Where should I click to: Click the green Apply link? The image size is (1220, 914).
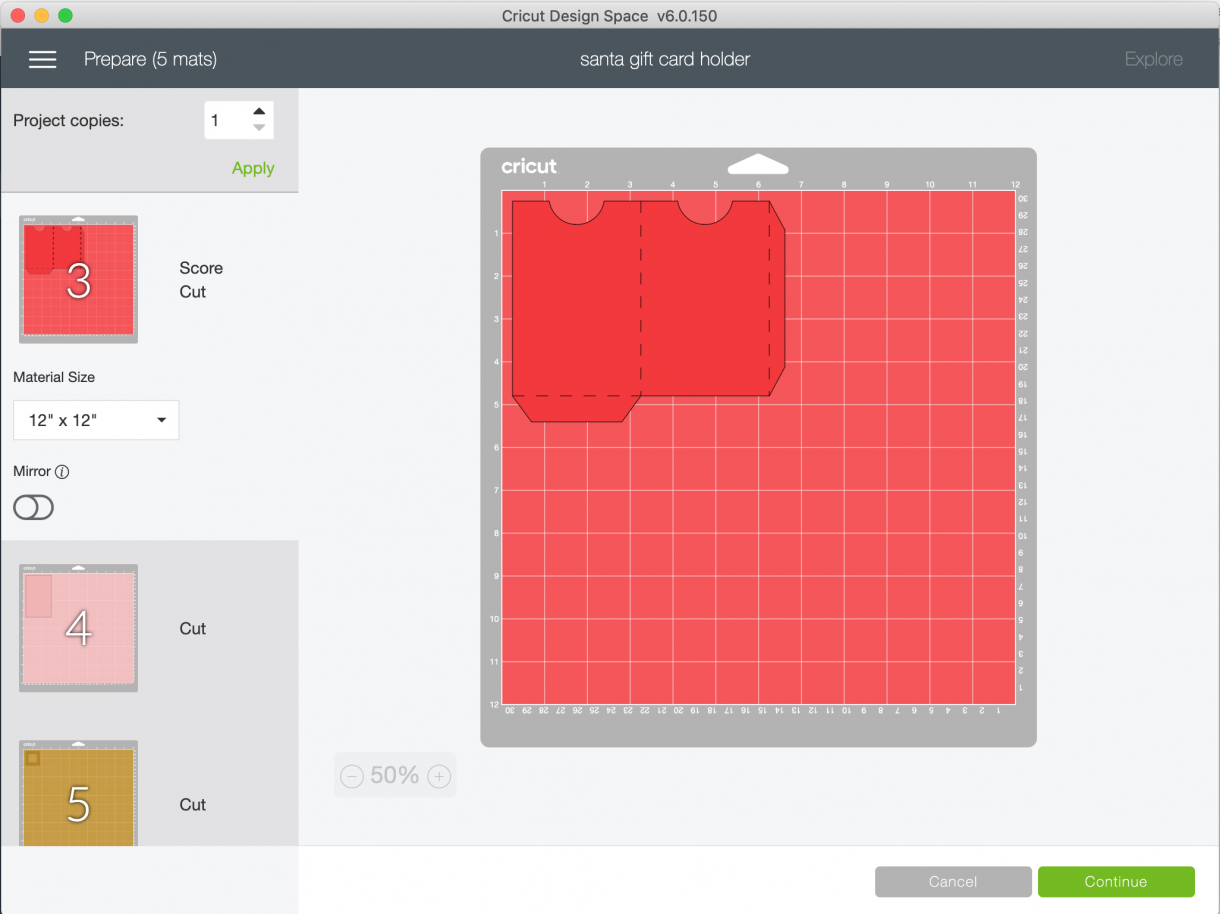pyautogui.click(x=253, y=168)
